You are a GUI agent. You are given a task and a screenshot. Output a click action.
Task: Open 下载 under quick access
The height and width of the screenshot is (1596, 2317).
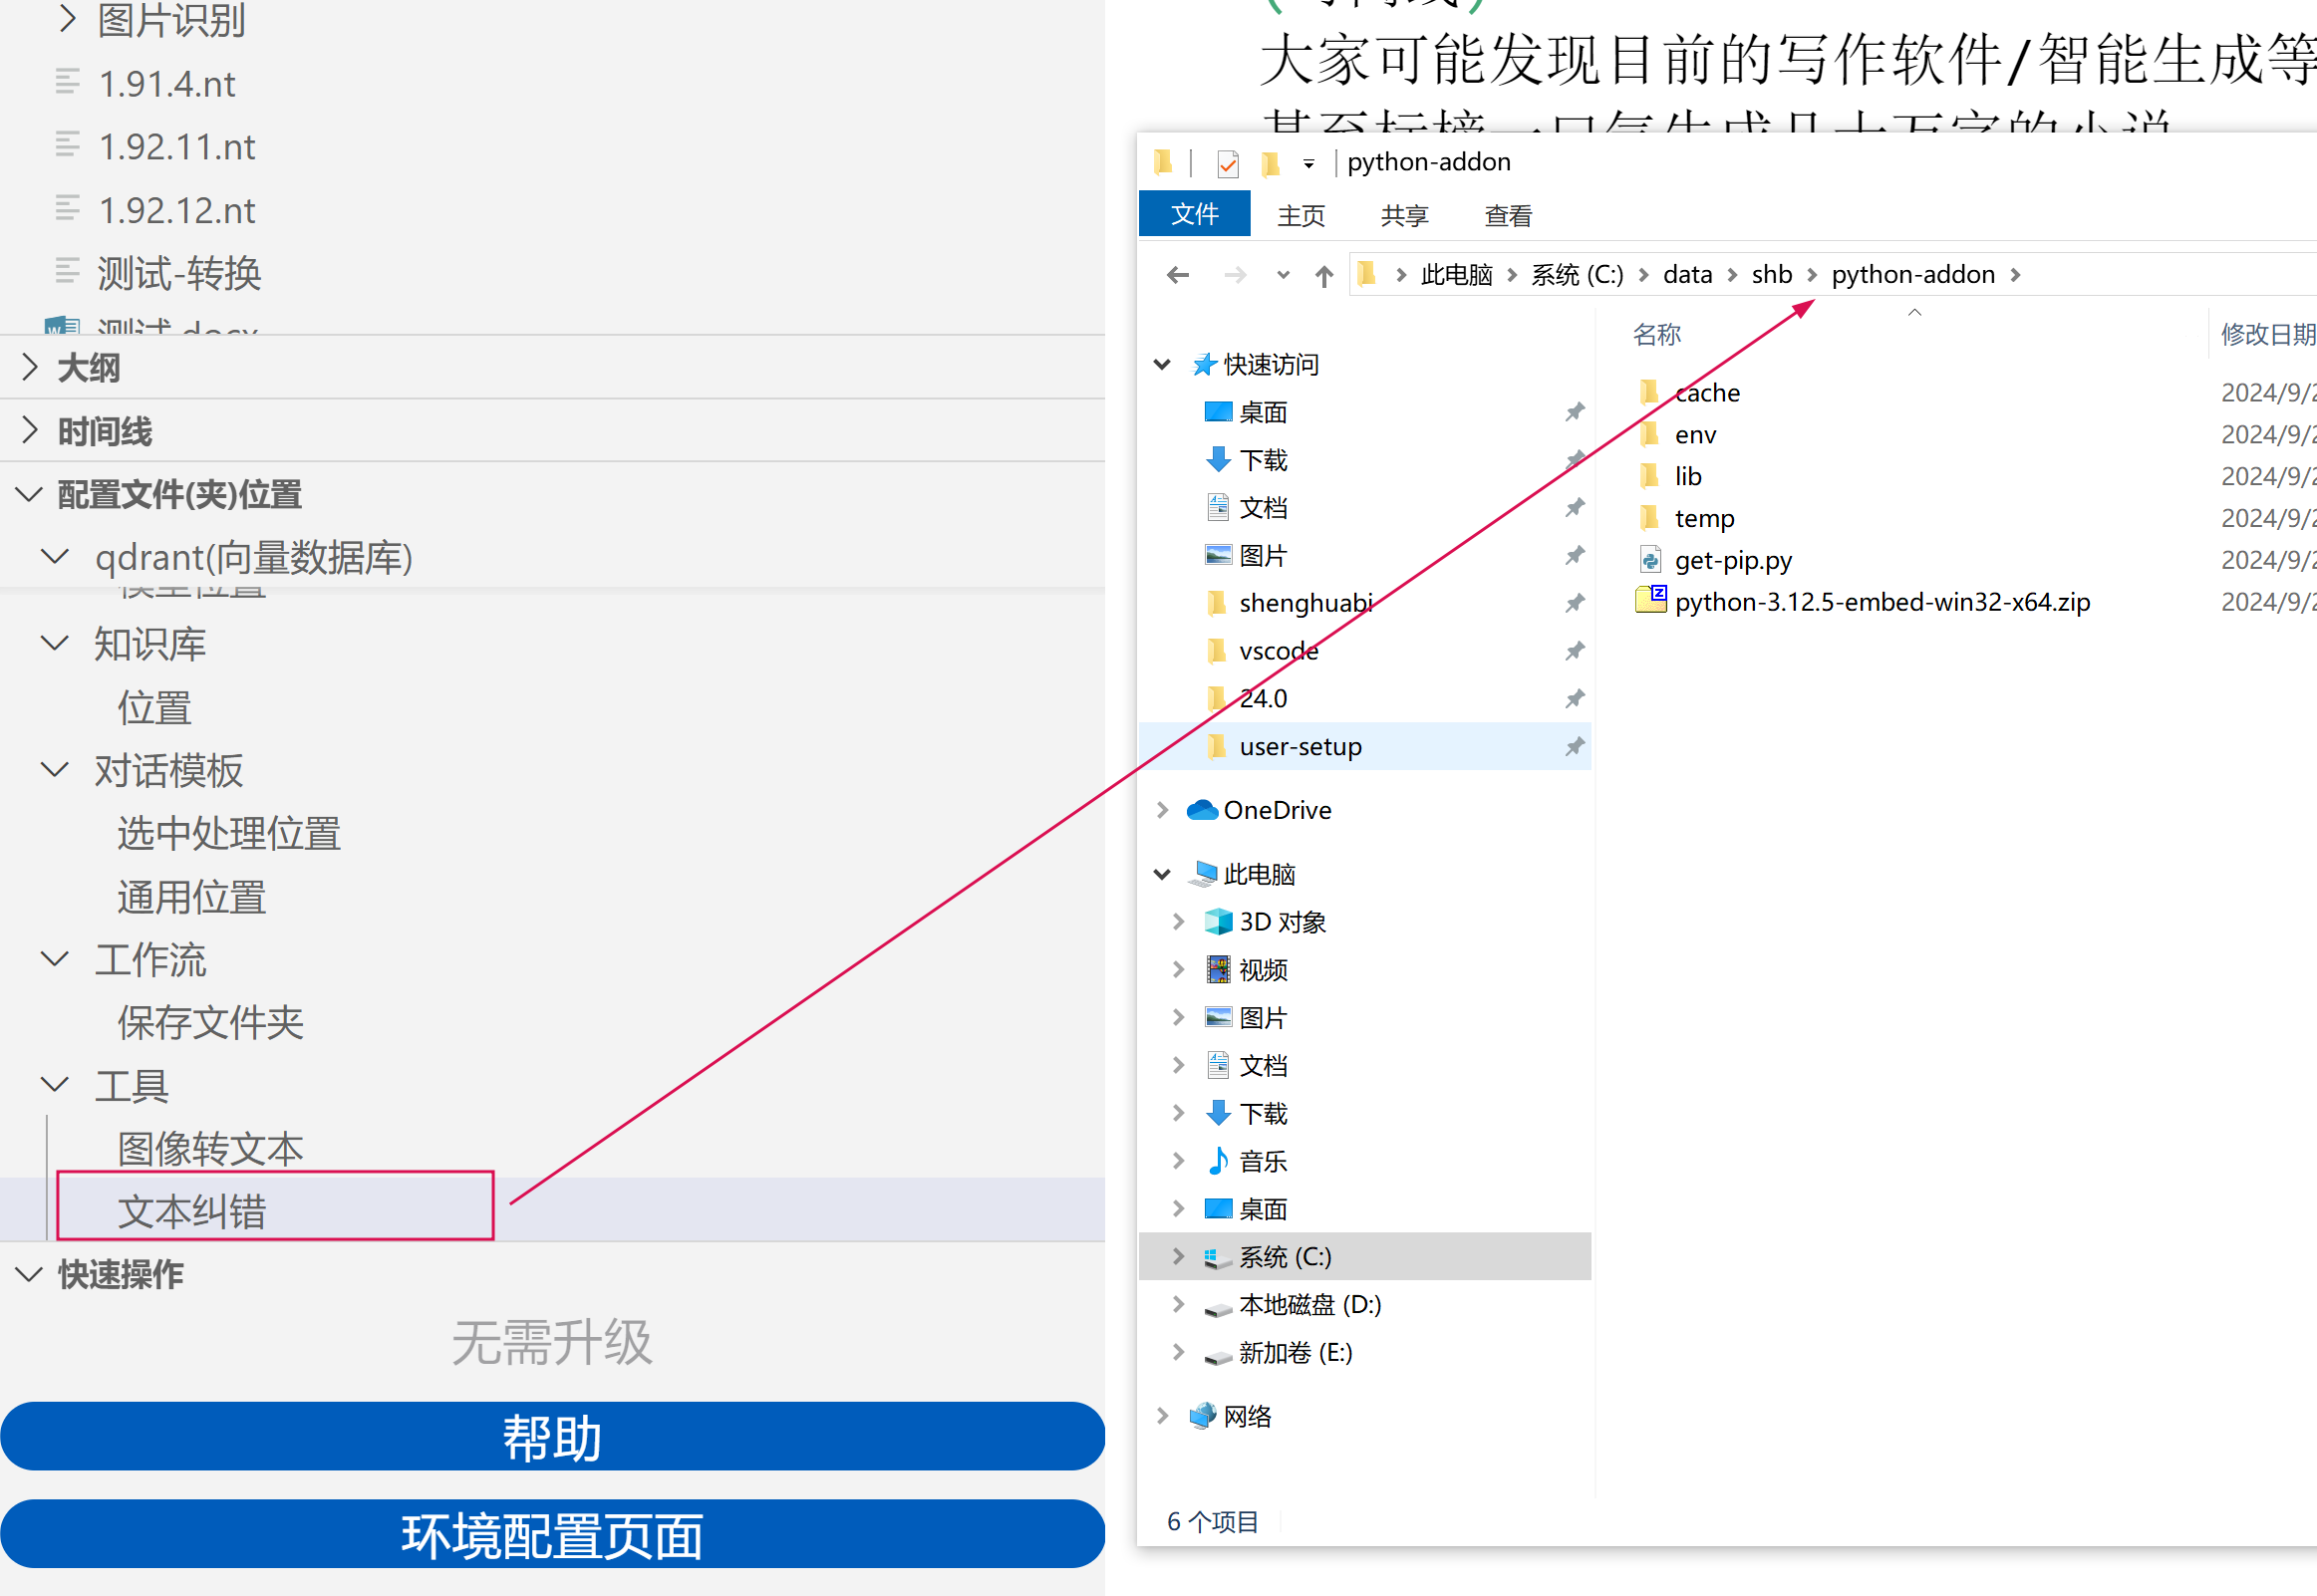point(1262,460)
